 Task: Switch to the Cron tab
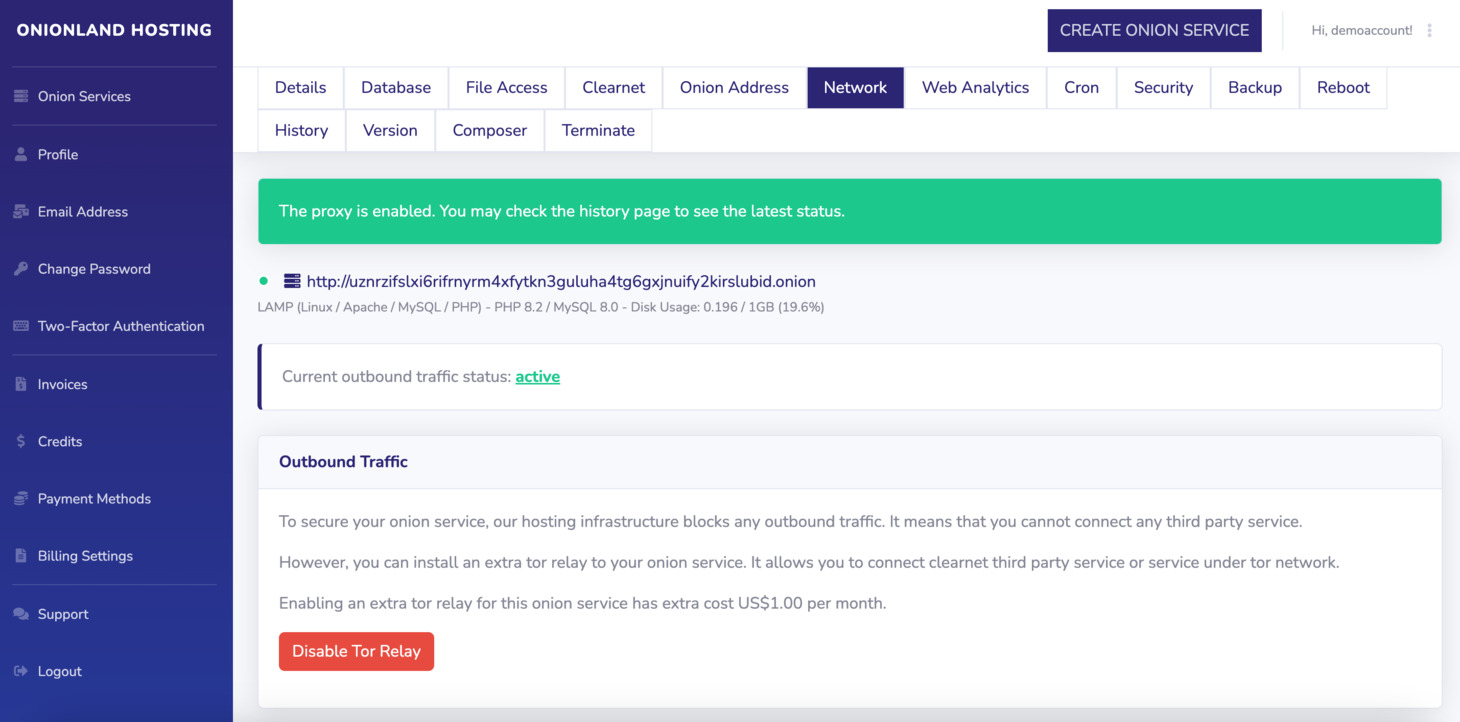pyautogui.click(x=1082, y=87)
